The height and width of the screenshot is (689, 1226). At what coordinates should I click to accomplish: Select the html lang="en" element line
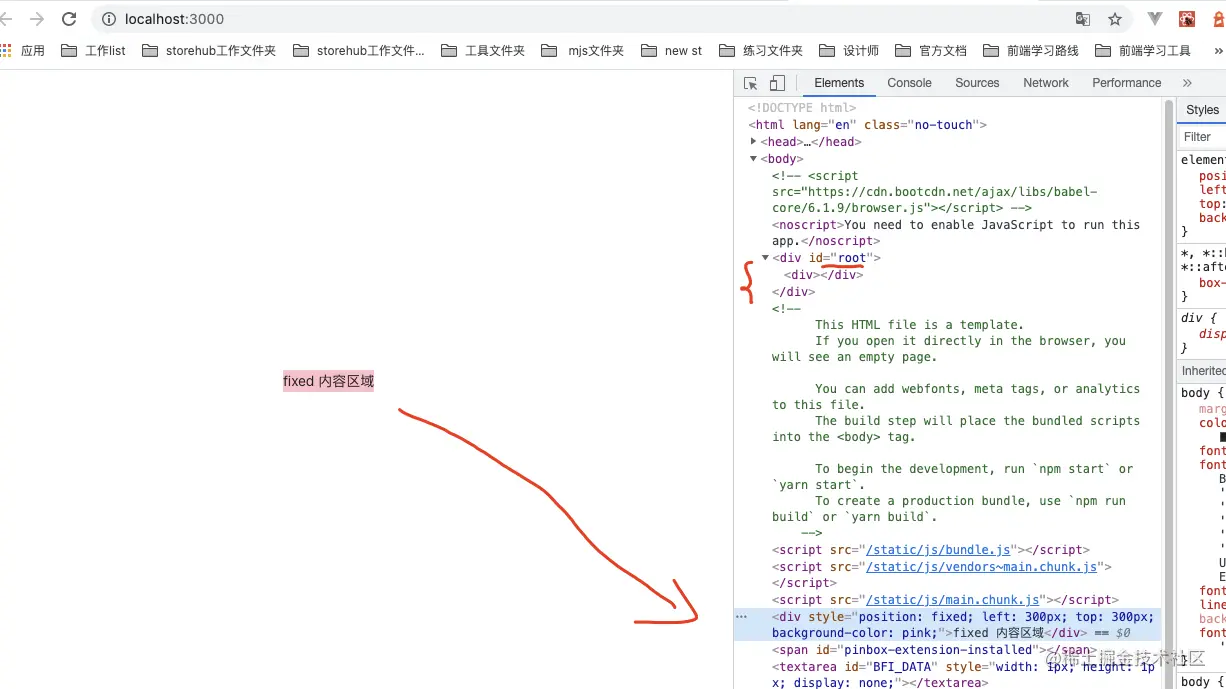[868, 125]
